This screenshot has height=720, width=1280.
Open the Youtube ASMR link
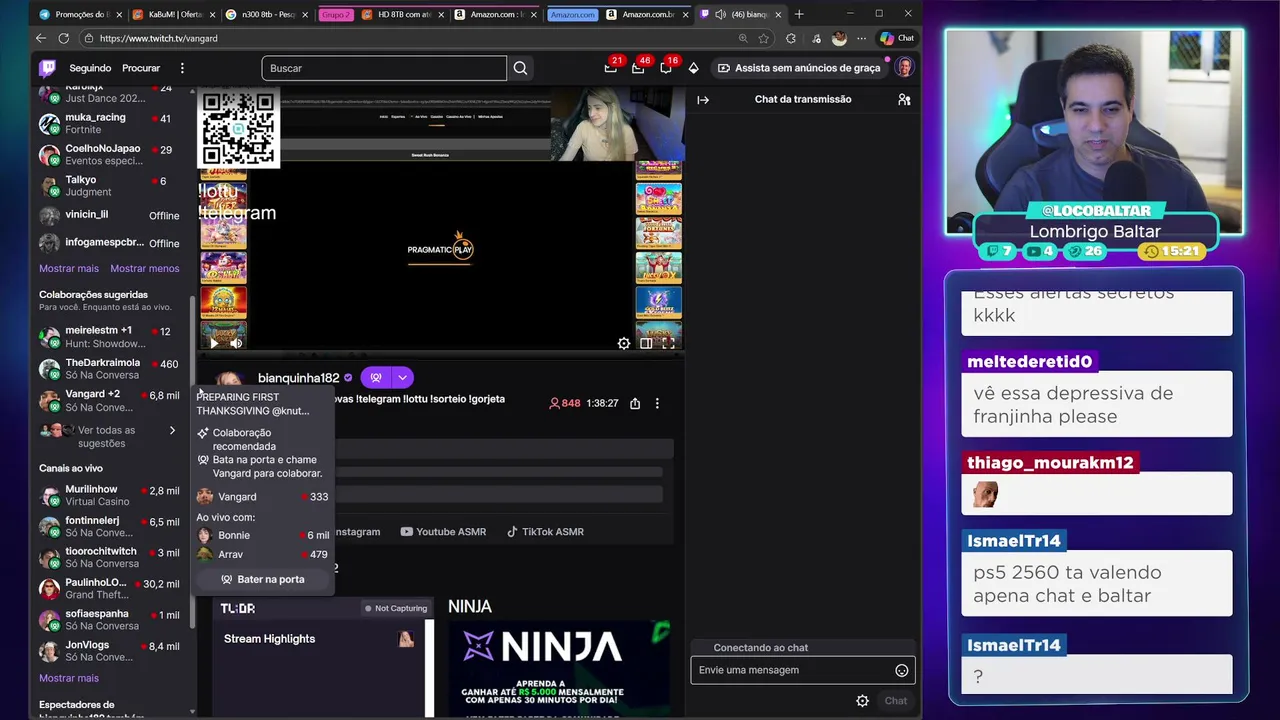(x=442, y=532)
